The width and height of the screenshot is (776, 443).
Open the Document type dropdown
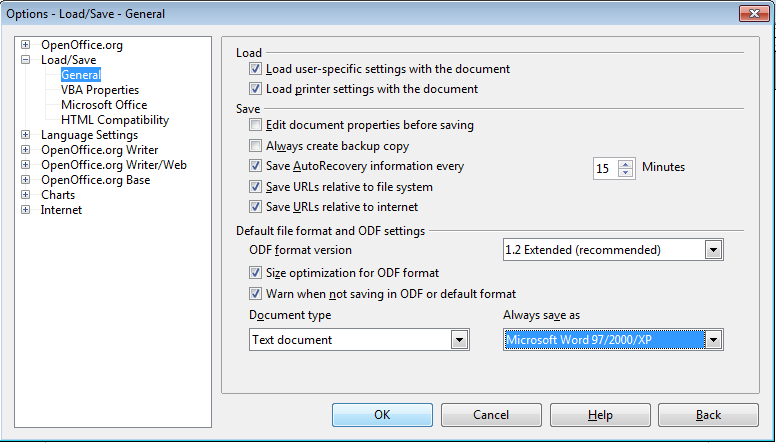459,340
